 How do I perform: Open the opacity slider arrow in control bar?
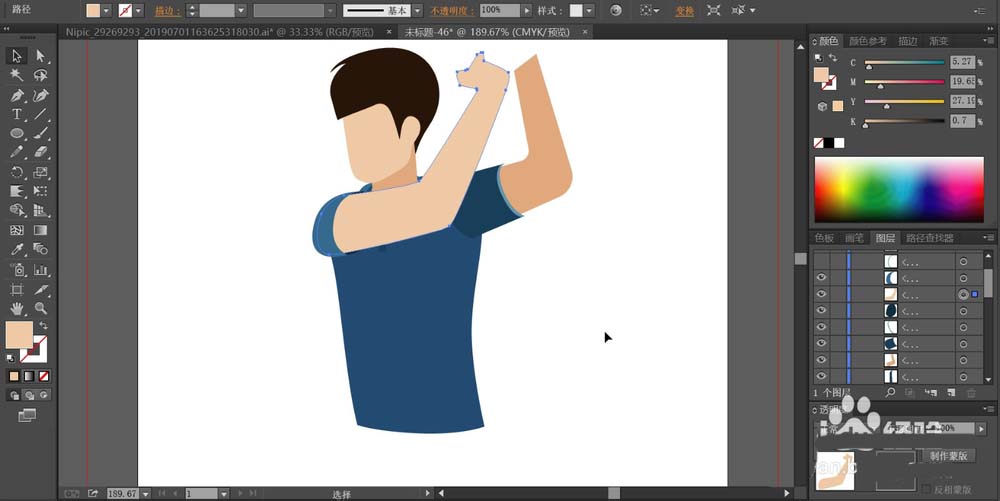(x=526, y=10)
